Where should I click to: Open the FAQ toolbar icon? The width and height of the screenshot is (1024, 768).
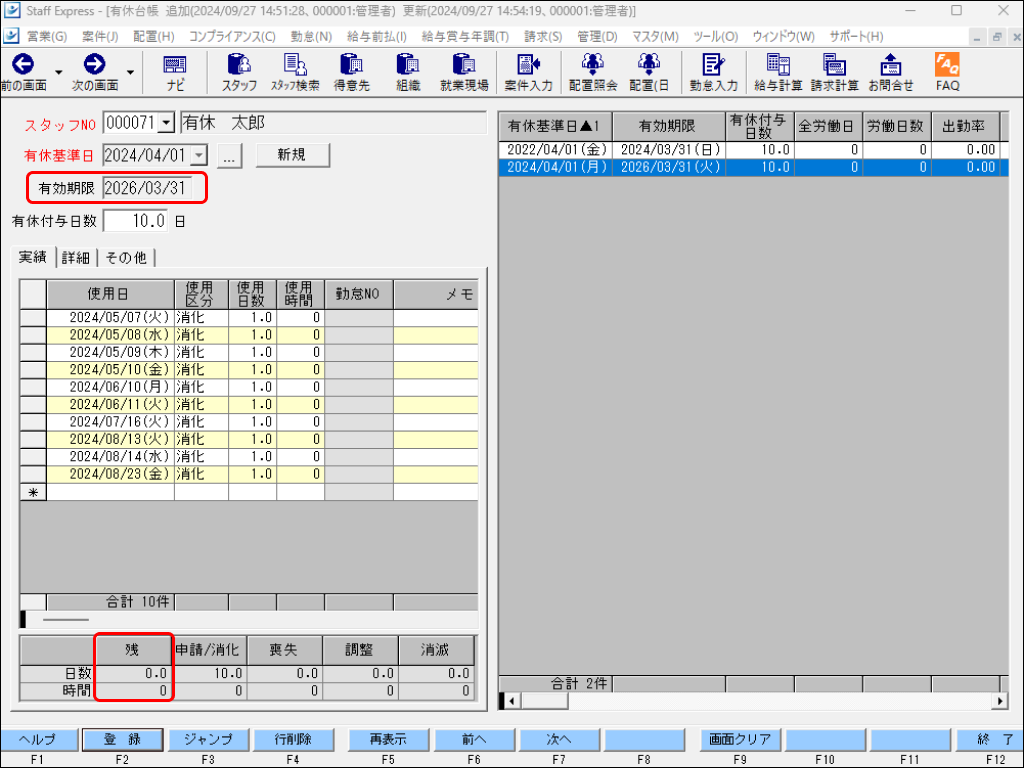[947, 72]
